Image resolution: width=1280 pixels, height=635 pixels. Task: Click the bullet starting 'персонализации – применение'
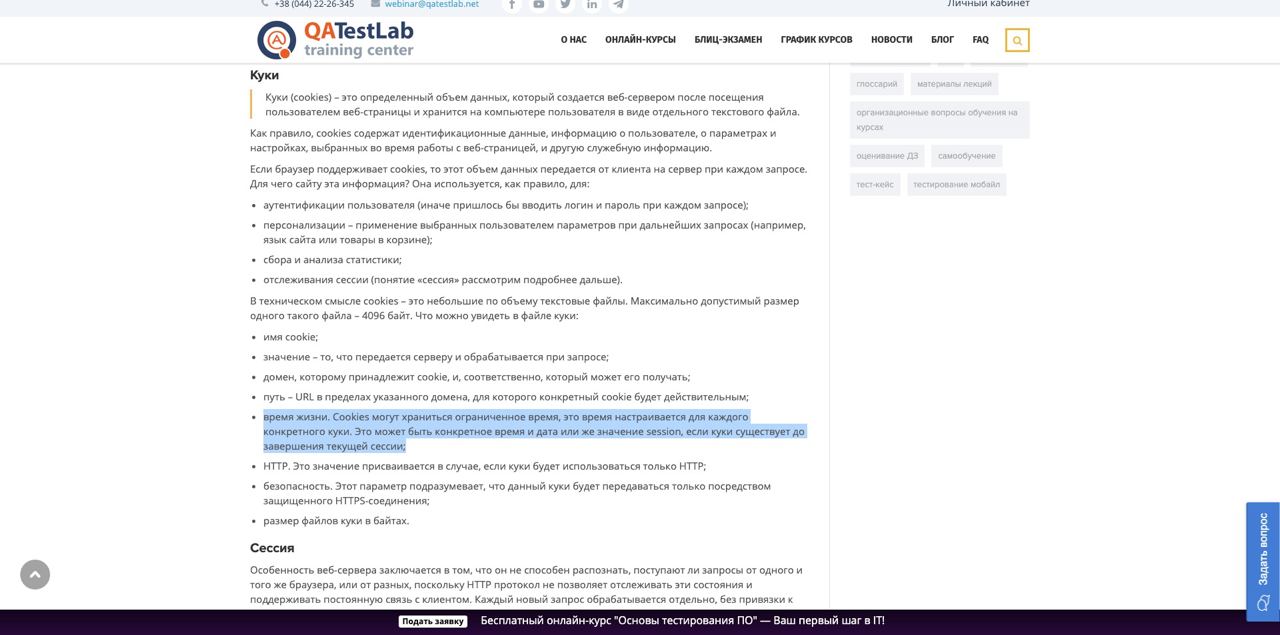tap(534, 232)
